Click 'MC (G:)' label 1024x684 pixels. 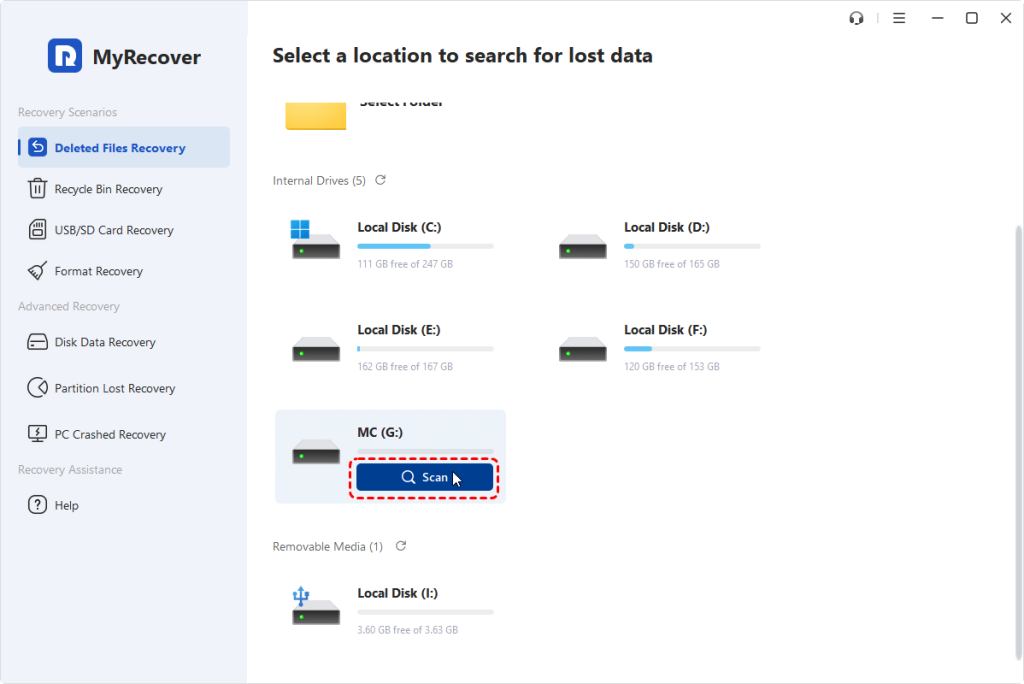[380, 432]
